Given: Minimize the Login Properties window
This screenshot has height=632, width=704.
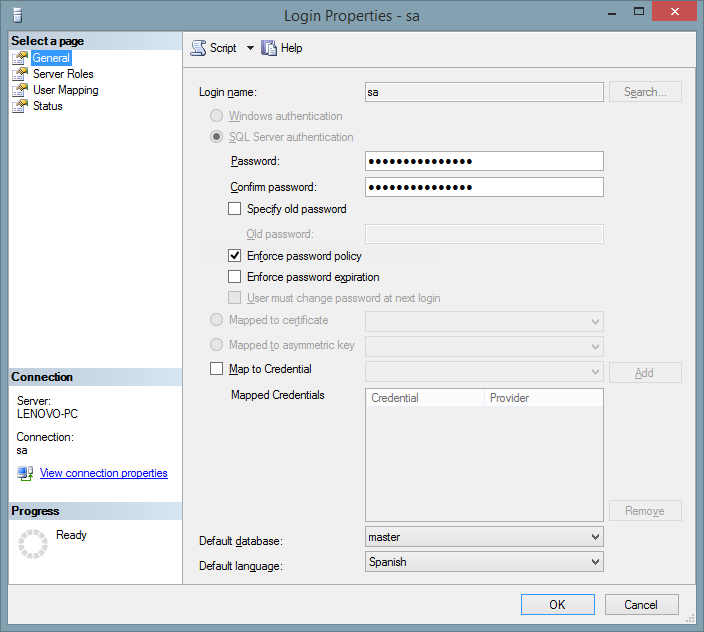Looking at the screenshot, I should pos(612,13).
